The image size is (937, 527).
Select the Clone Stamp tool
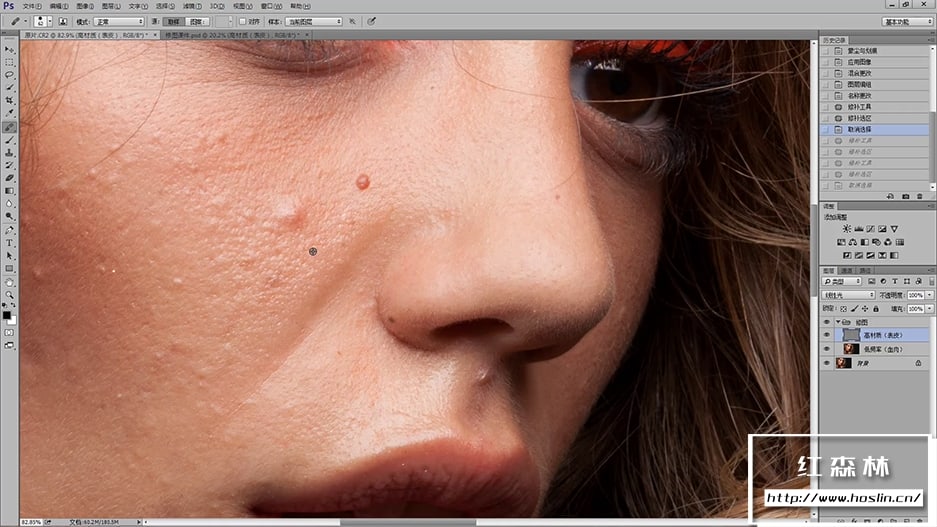pyautogui.click(x=9, y=153)
